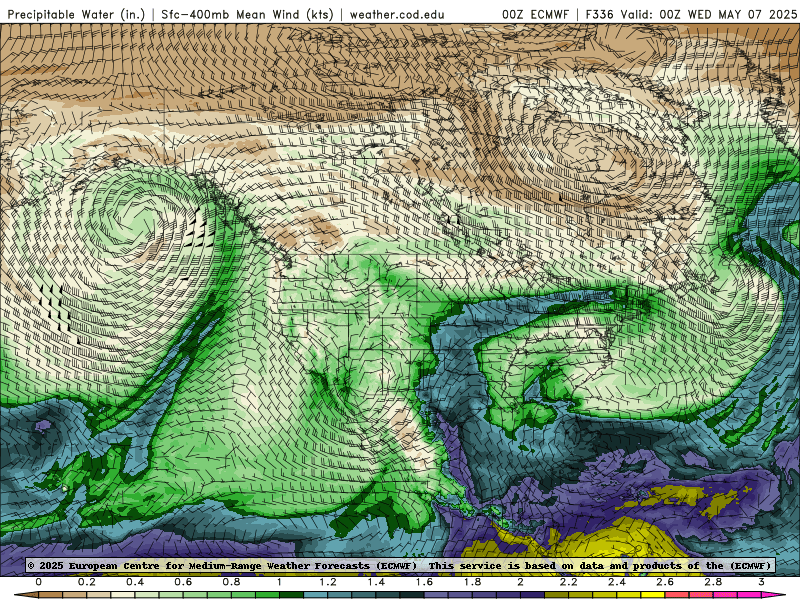Click the 0.2 value on the color scale

tap(87, 582)
